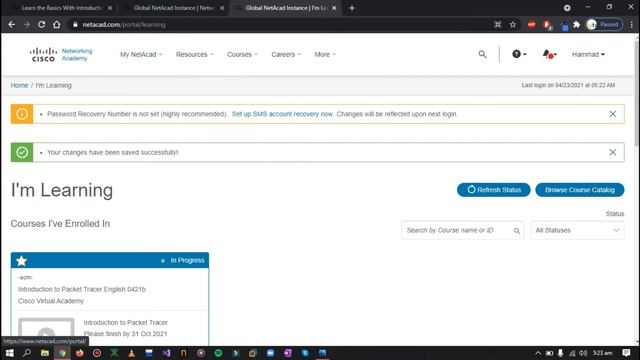Image resolution: width=640 pixels, height=360 pixels.
Task: Open the Chrome three-dot menu
Action: point(631,24)
